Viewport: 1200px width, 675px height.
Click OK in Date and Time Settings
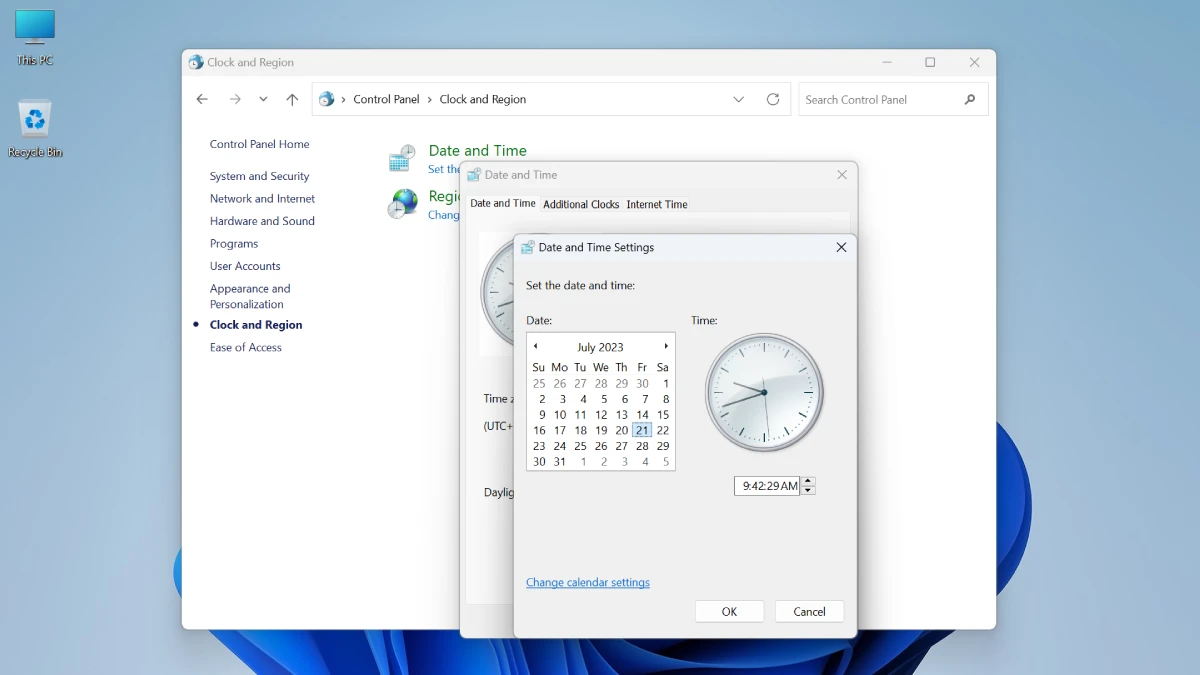[729, 612]
